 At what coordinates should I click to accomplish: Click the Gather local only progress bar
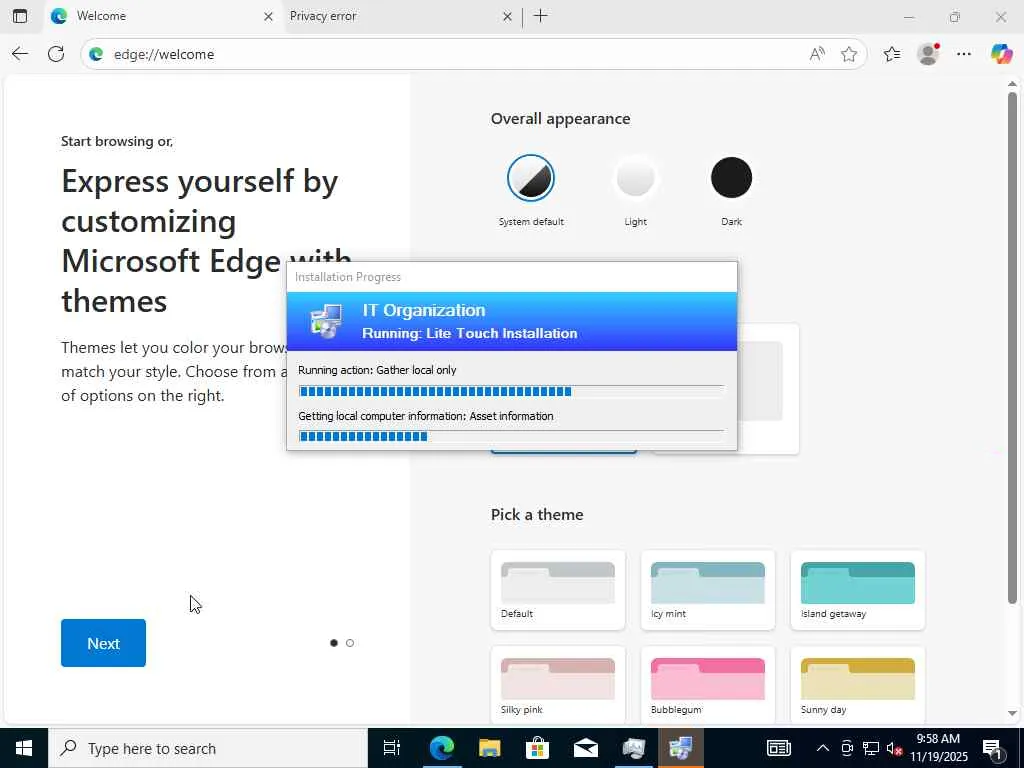511,391
